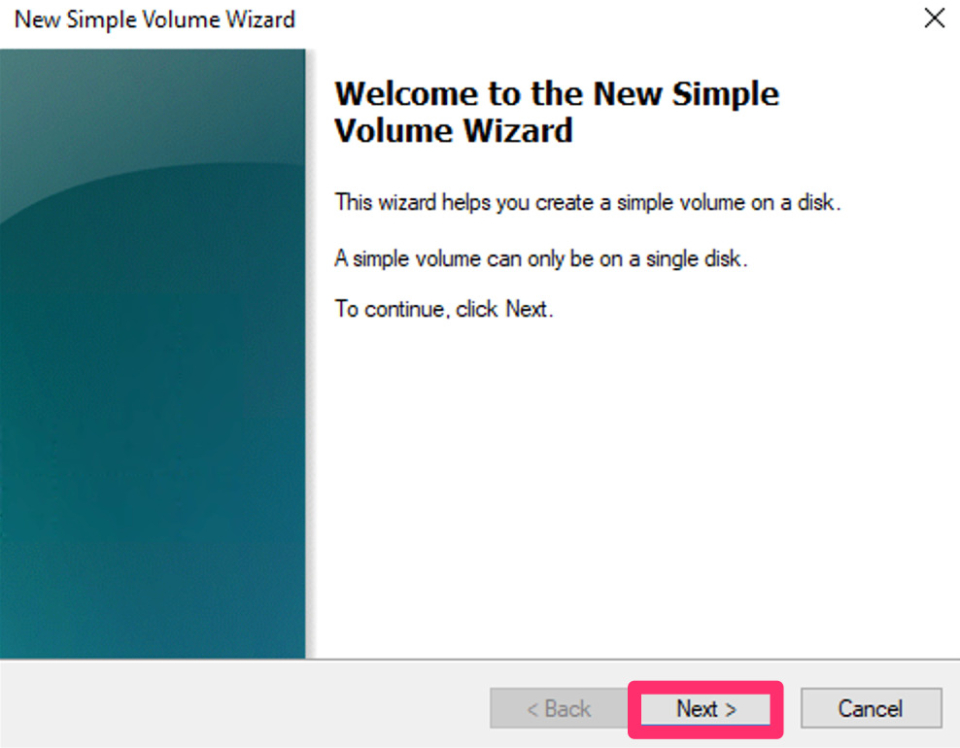
Task: Click the teal decorative banner panel
Action: 152,354
